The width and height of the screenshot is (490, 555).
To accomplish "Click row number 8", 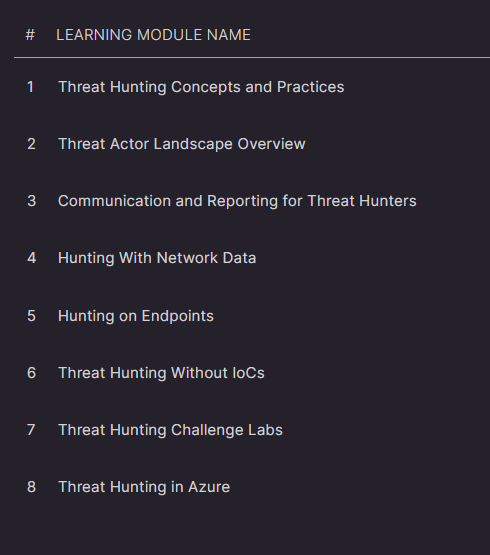I will [x=32, y=487].
